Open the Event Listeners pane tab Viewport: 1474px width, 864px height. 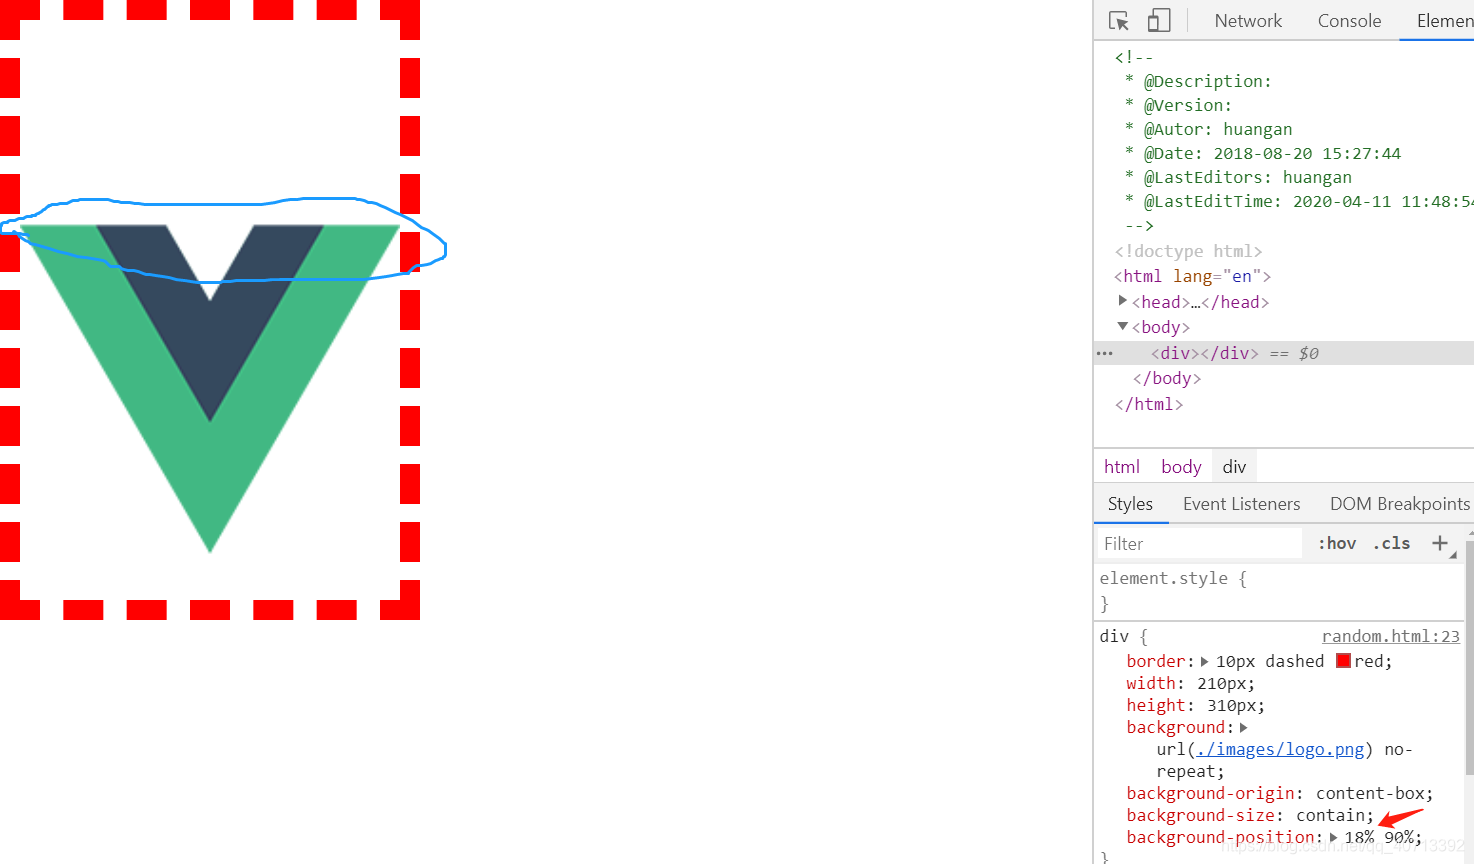1241,504
